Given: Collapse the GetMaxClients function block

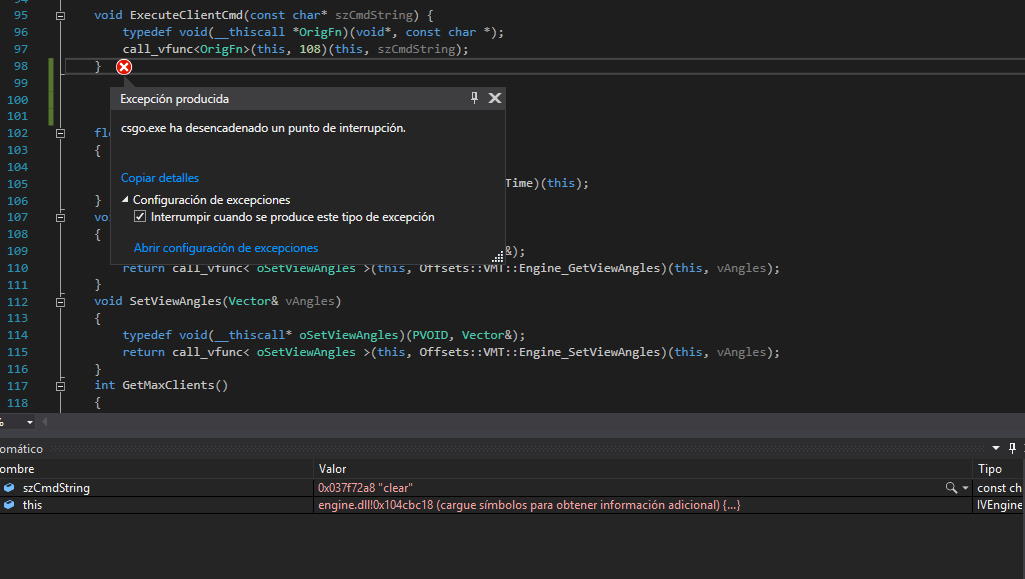Looking at the screenshot, I should pos(61,385).
